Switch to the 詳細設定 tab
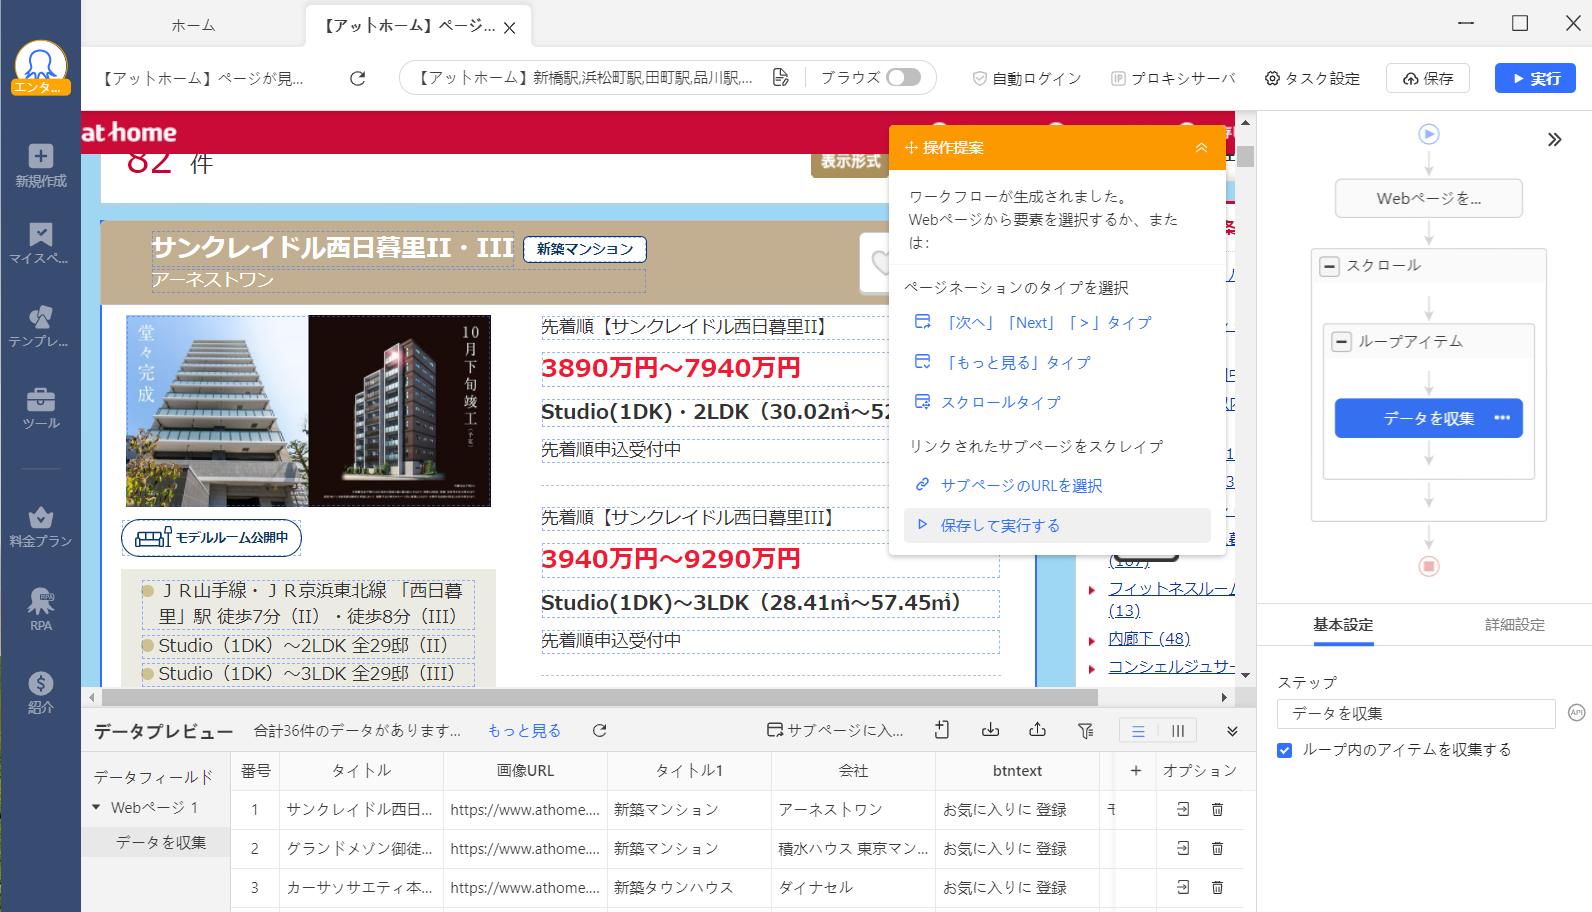 coord(1515,625)
